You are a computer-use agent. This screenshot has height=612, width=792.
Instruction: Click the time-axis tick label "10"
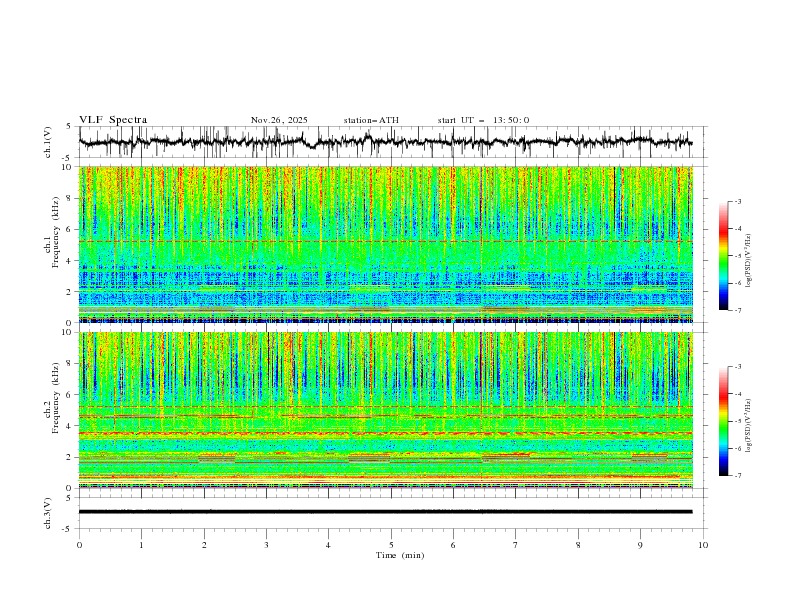tap(703, 545)
